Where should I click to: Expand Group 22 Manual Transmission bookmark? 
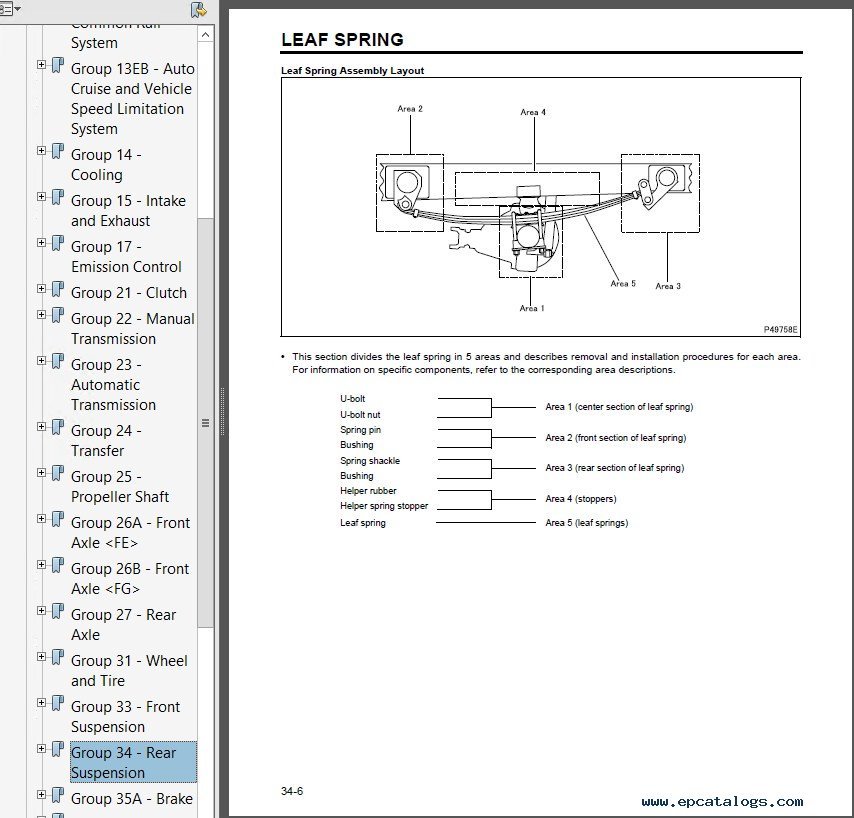click(41, 315)
